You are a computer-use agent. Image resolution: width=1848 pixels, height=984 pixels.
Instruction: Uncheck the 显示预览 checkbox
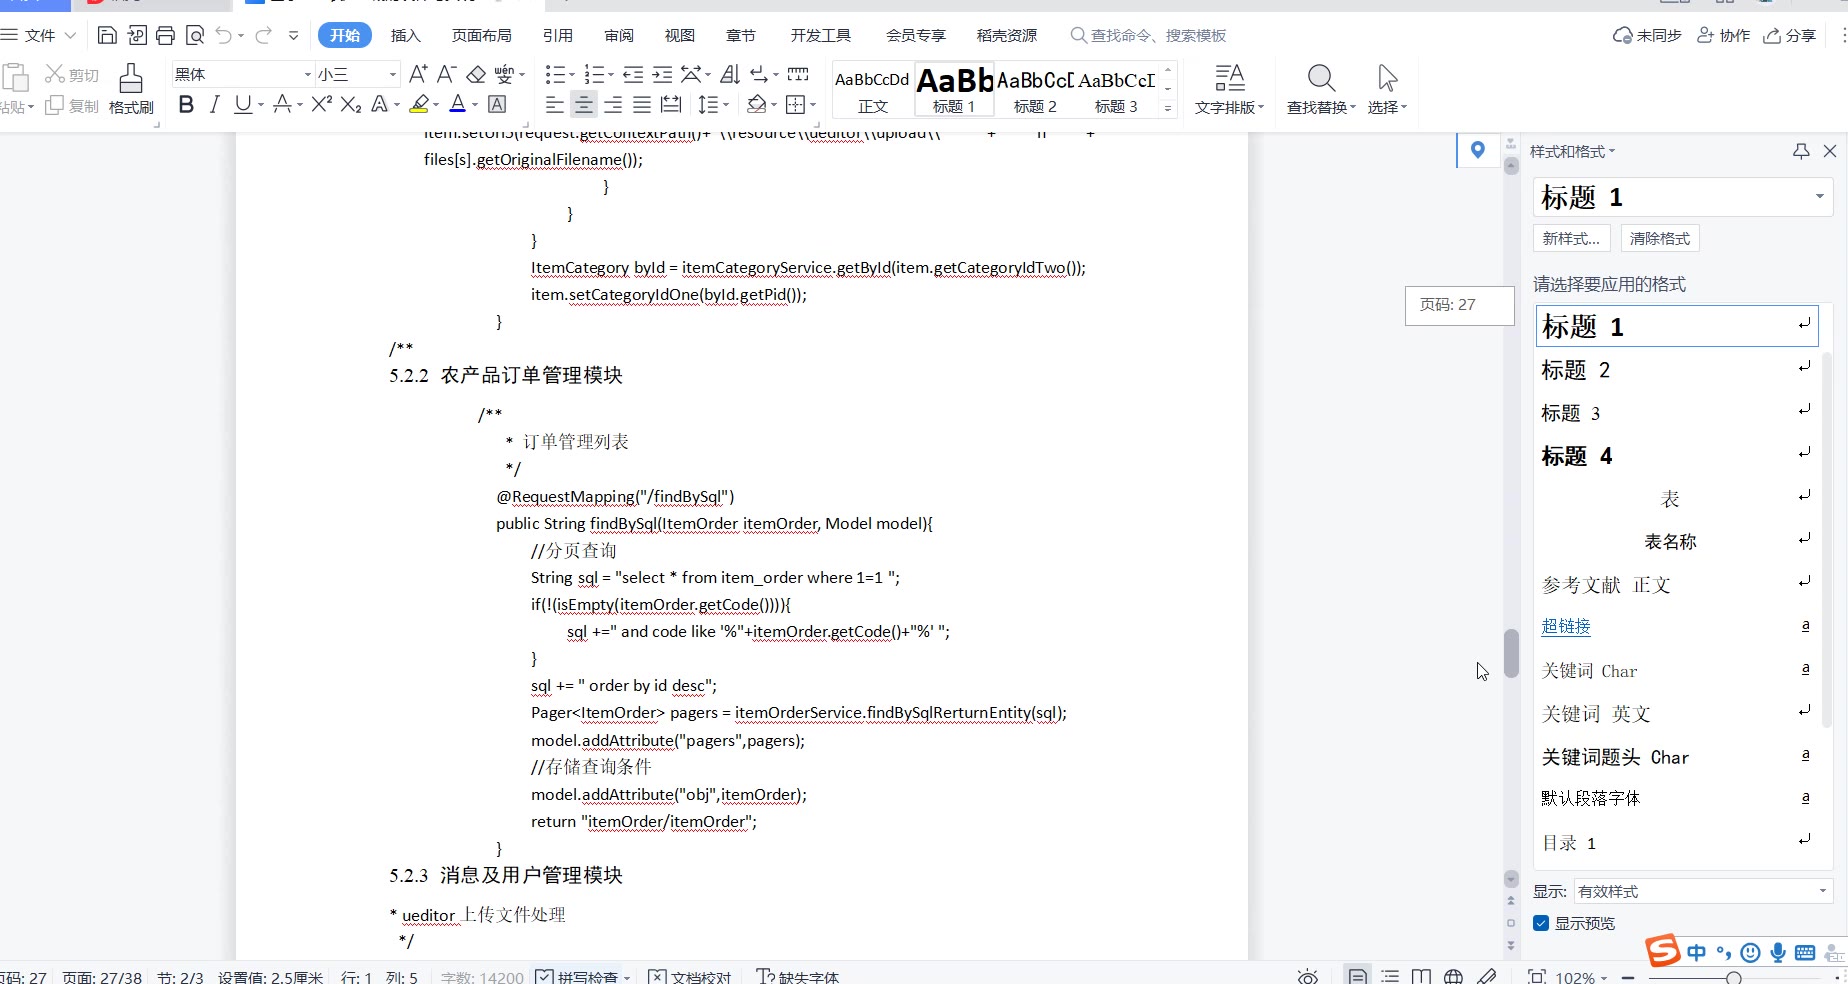(x=1541, y=923)
